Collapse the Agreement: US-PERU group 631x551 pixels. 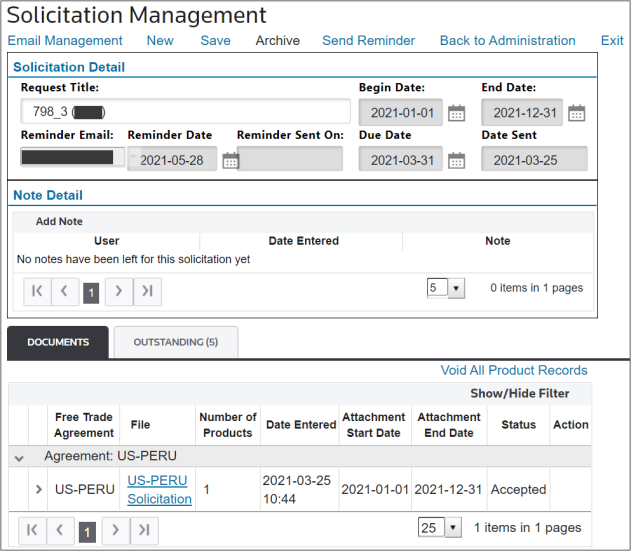[19, 458]
